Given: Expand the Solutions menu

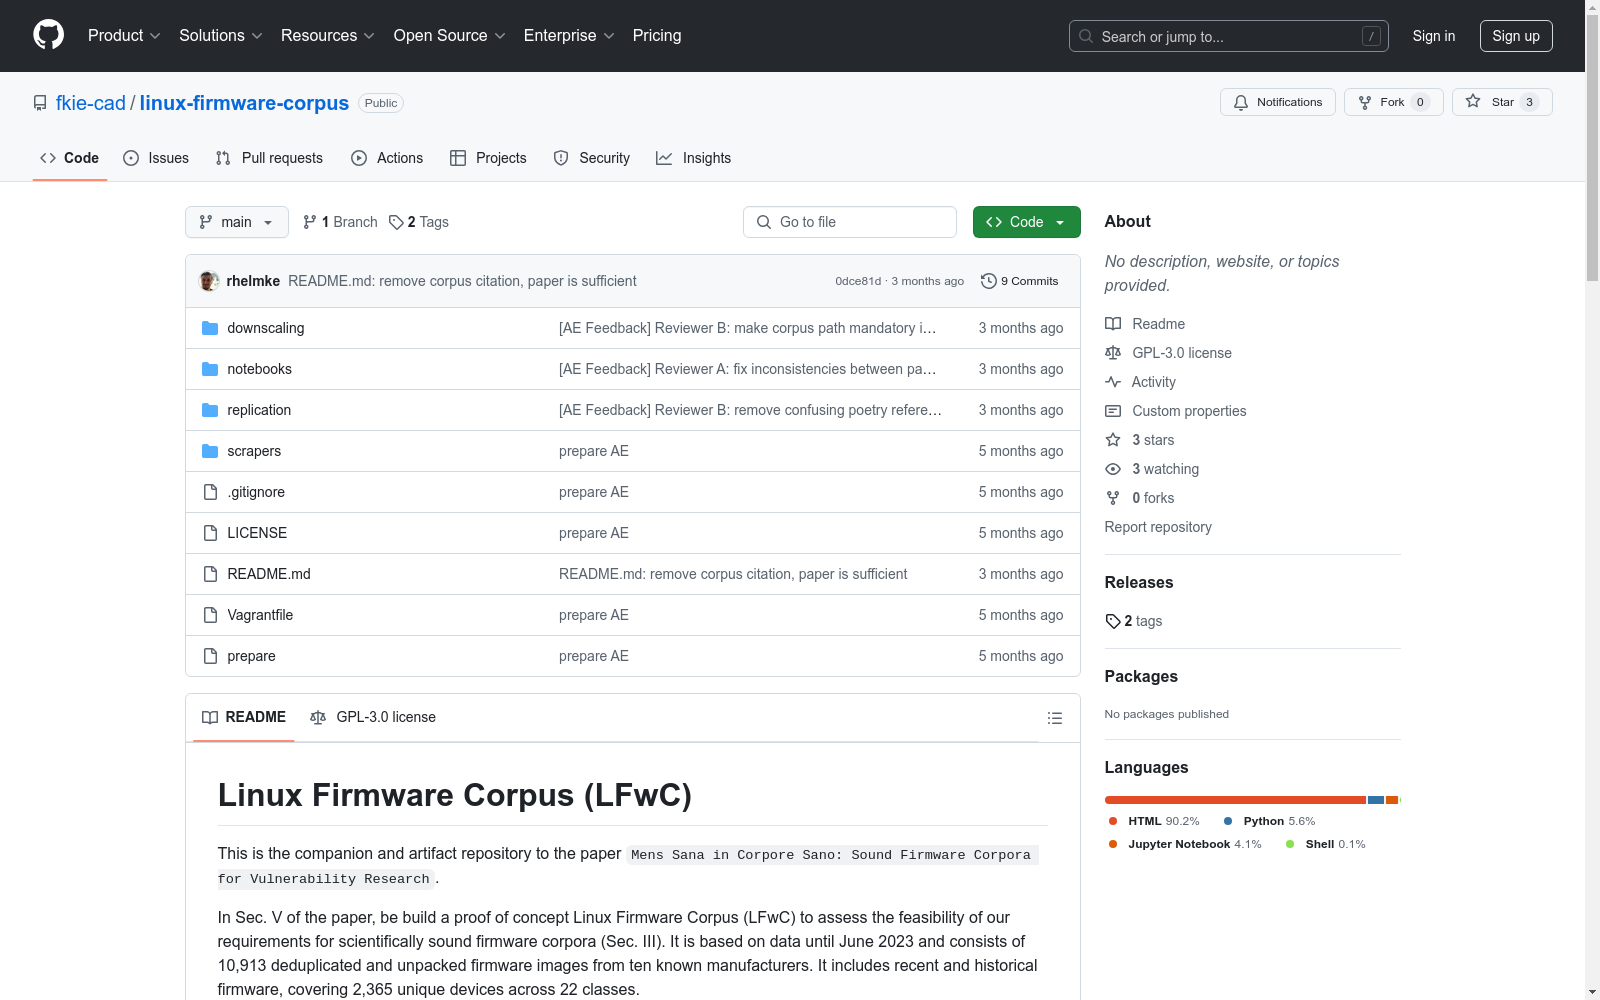Looking at the screenshot, I should (x=221, y=36).
